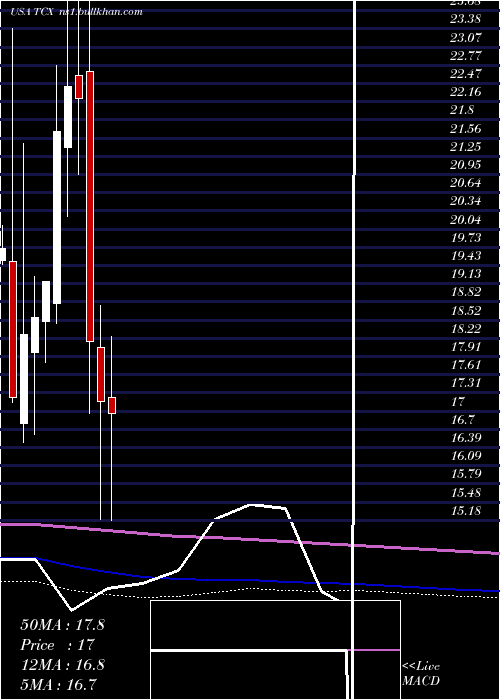Click the 20.64 price axis label
The image size is (500, 700).
click(466, 183)
